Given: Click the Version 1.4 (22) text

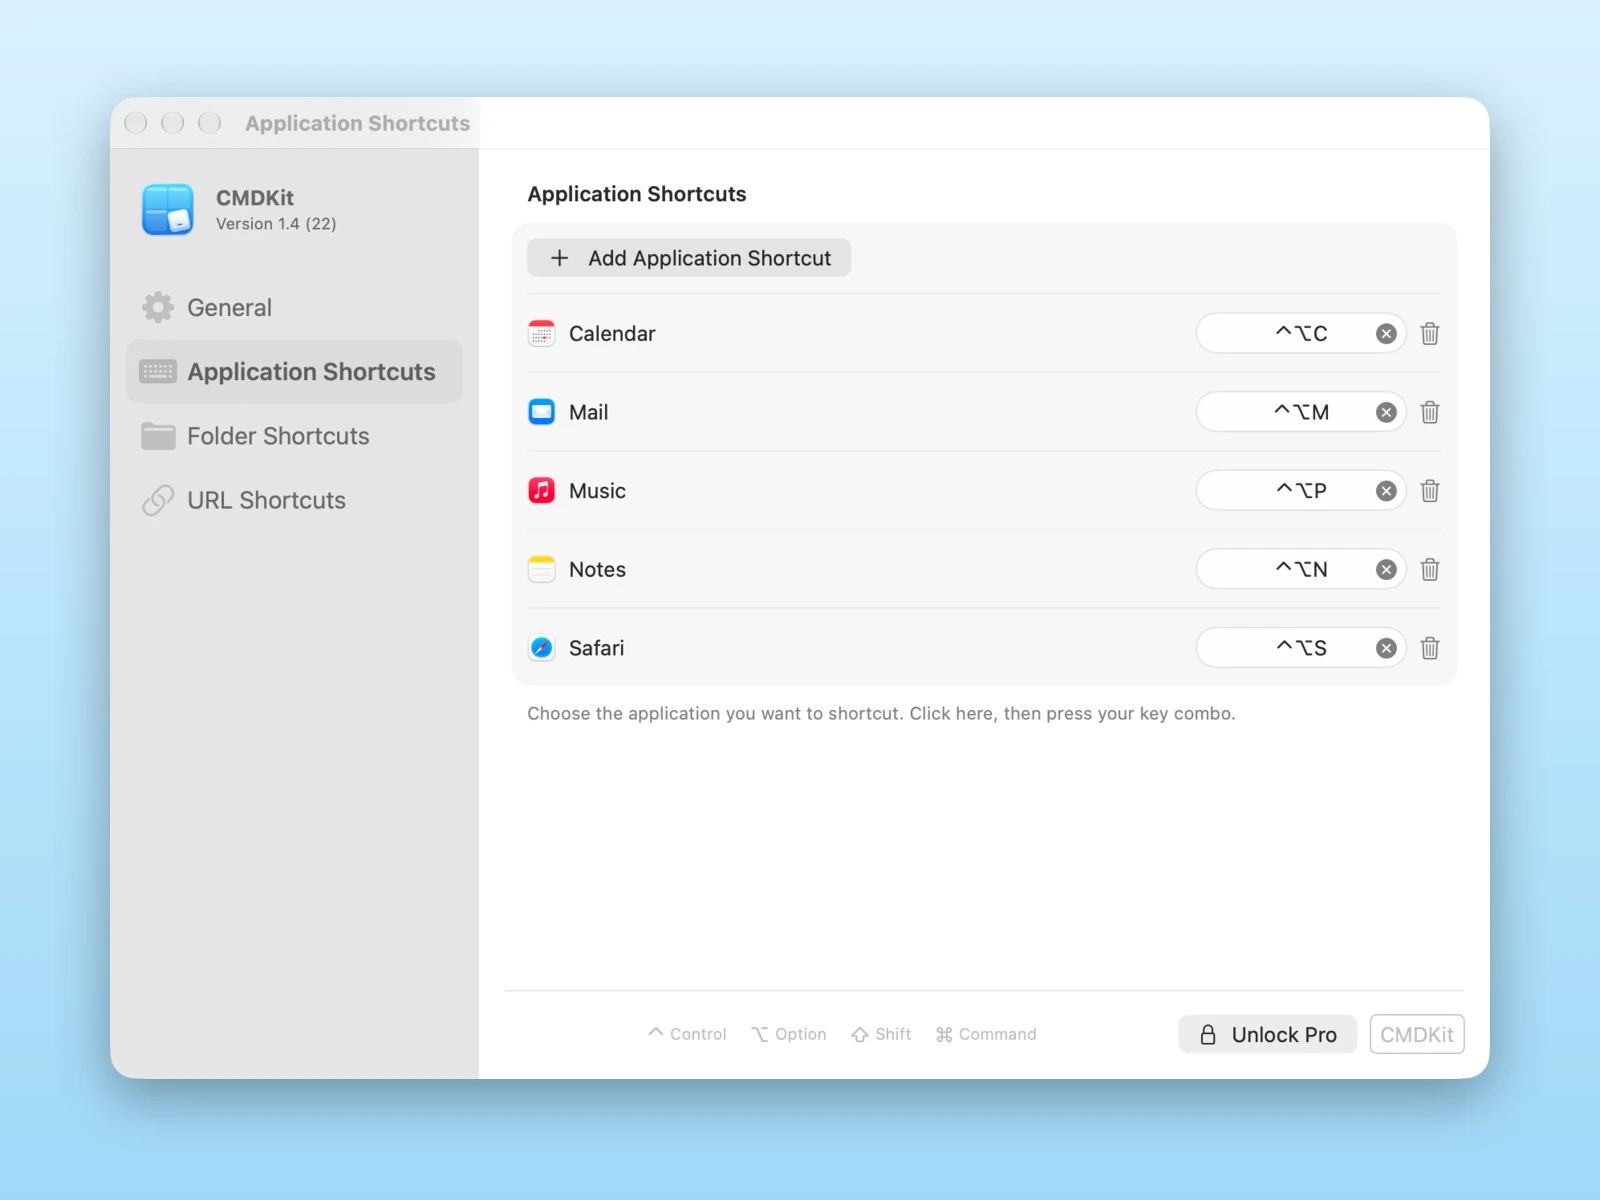Looking at the screenshot, I should click(276, 224).
